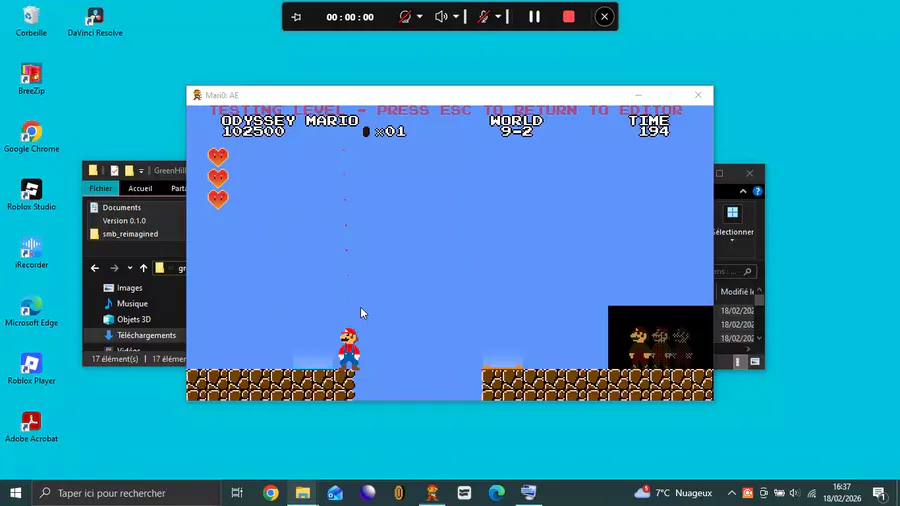Switch Explorer to large icons view

pos(755,362)
